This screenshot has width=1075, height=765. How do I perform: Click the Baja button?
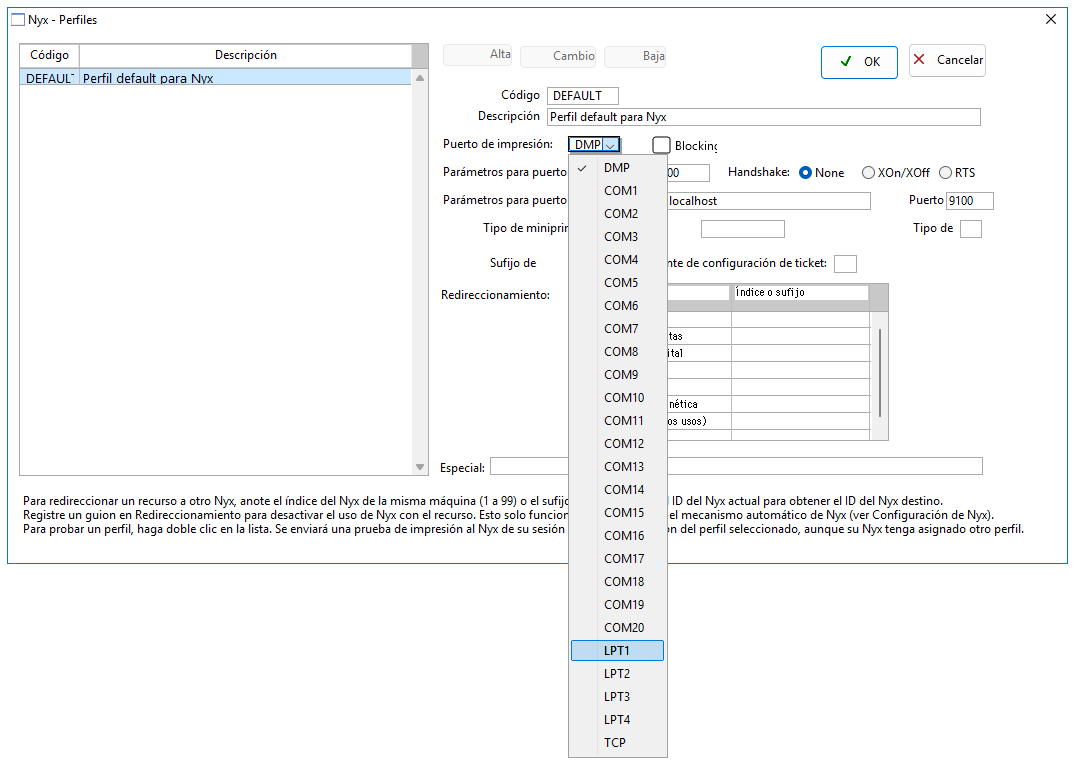(635, 56)
